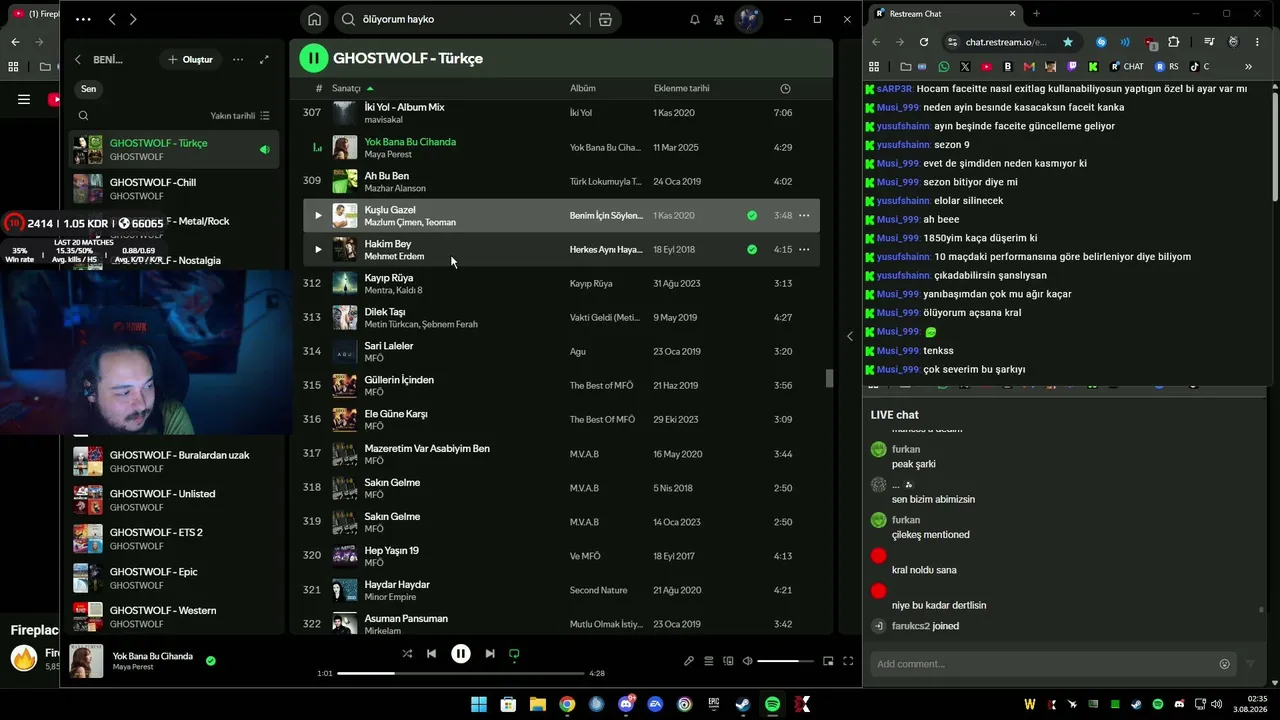The image size is (1280, 720).
Task: Go back in Spotify navigation
Action: pyautogui.click(x=112, y=19)
